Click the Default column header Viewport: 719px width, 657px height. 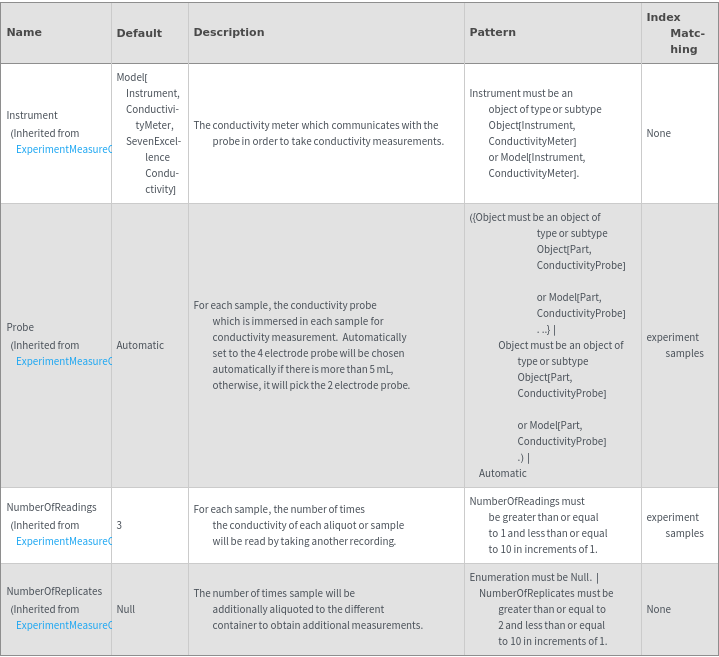[139, 33]
